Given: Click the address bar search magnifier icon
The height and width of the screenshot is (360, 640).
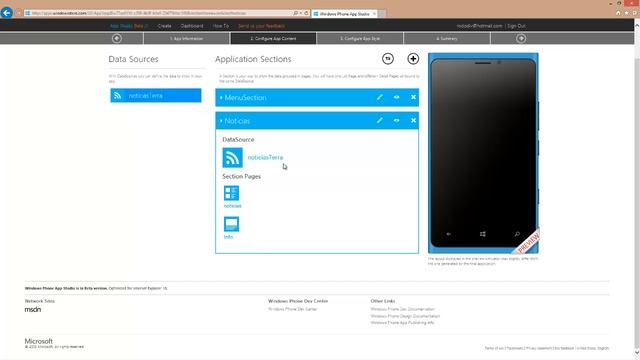Looking at the screenshot, I should tap(296, 13).
